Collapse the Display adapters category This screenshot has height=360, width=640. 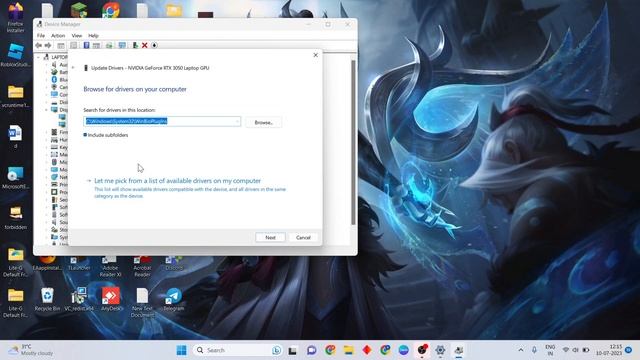(47, 110)
